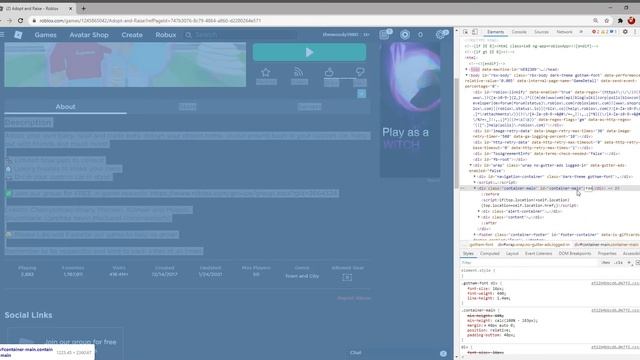Add new style rule plus button

coord(629,263)
